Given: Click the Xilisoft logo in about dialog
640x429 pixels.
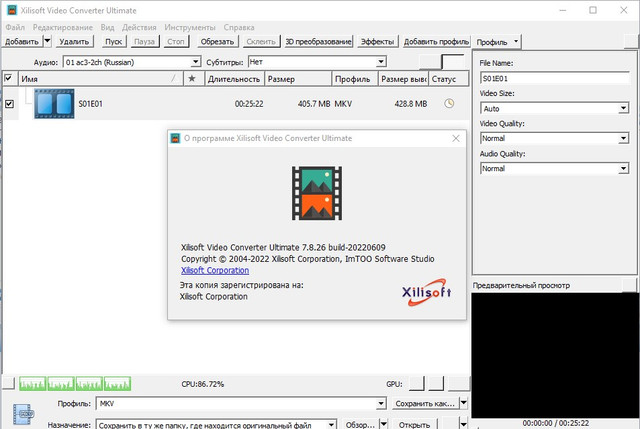Looking at the screenshot, I should [x=427, y=292].
